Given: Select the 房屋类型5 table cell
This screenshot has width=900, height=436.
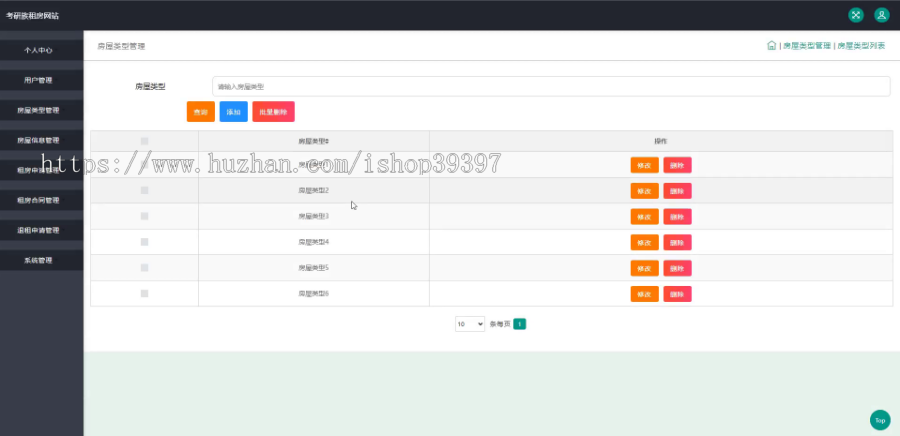Looking at the screenshot, I should (x=313, y=268).
